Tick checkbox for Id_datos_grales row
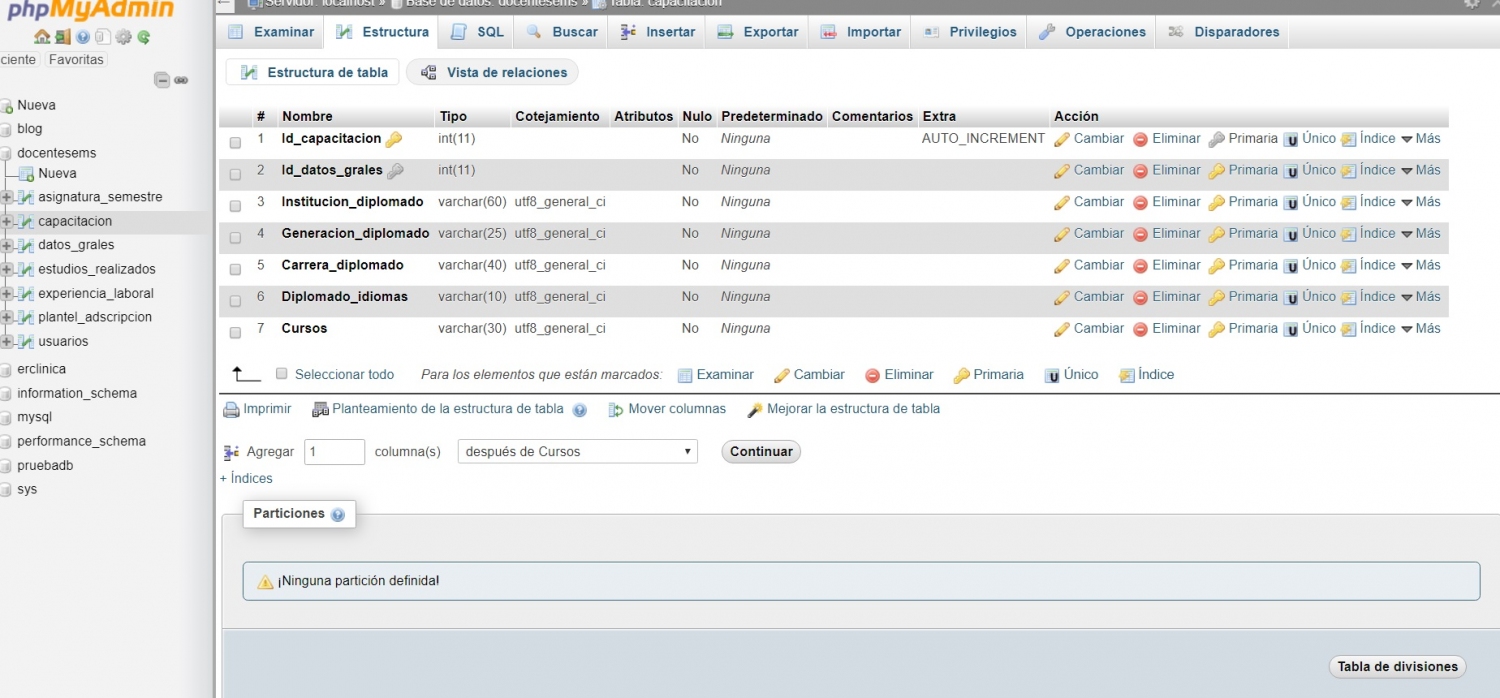 235,174
